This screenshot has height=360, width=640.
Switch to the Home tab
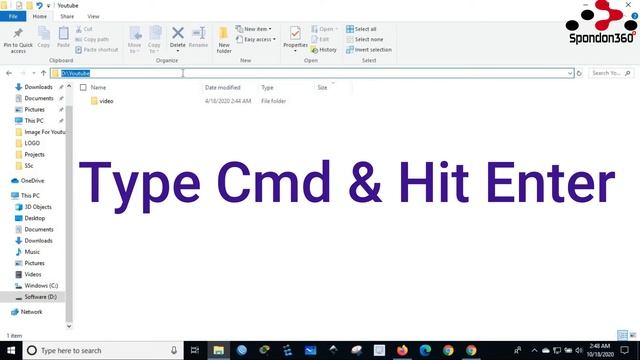(40, 16)
